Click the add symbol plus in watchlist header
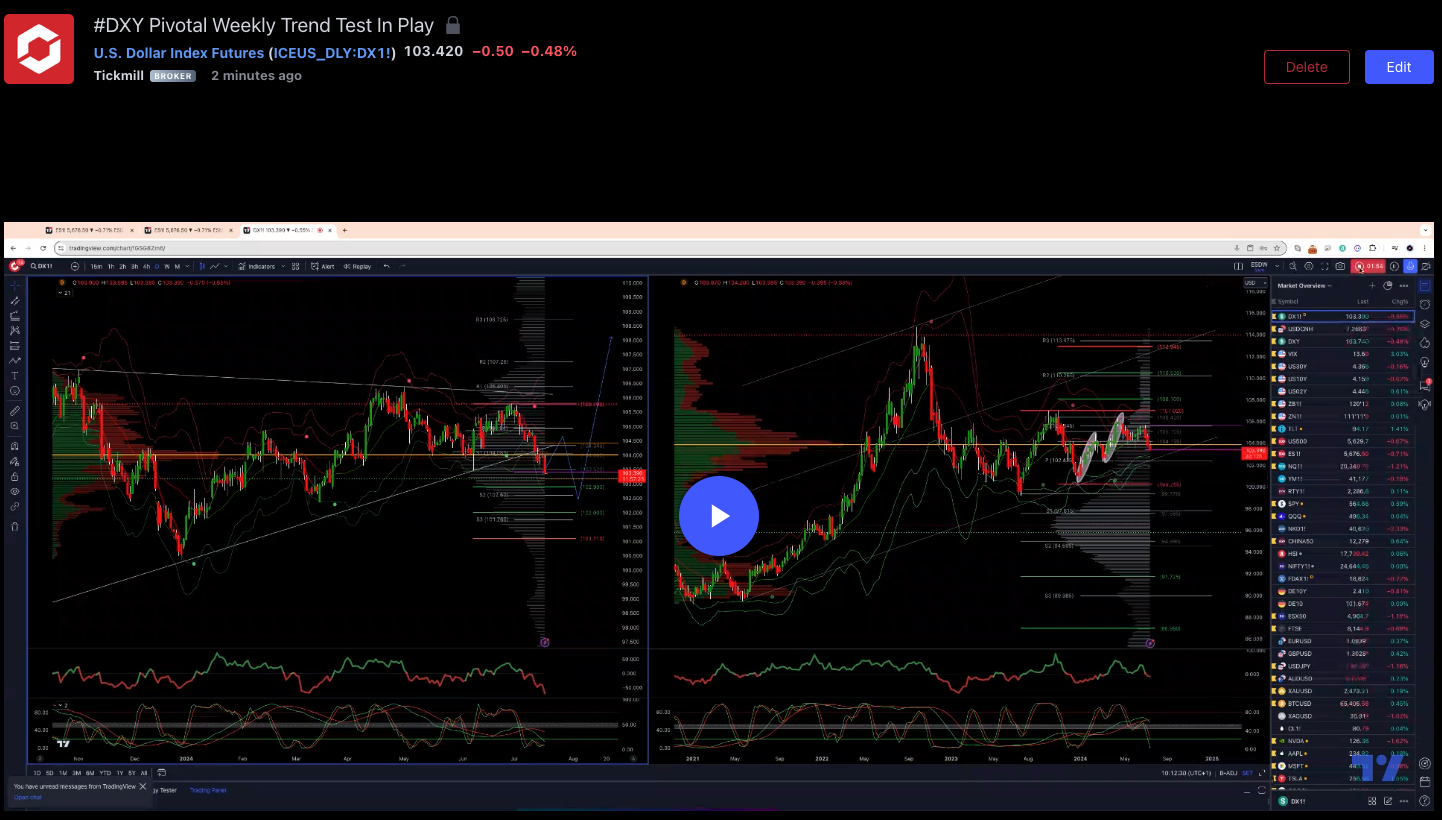 [1372, 286]
